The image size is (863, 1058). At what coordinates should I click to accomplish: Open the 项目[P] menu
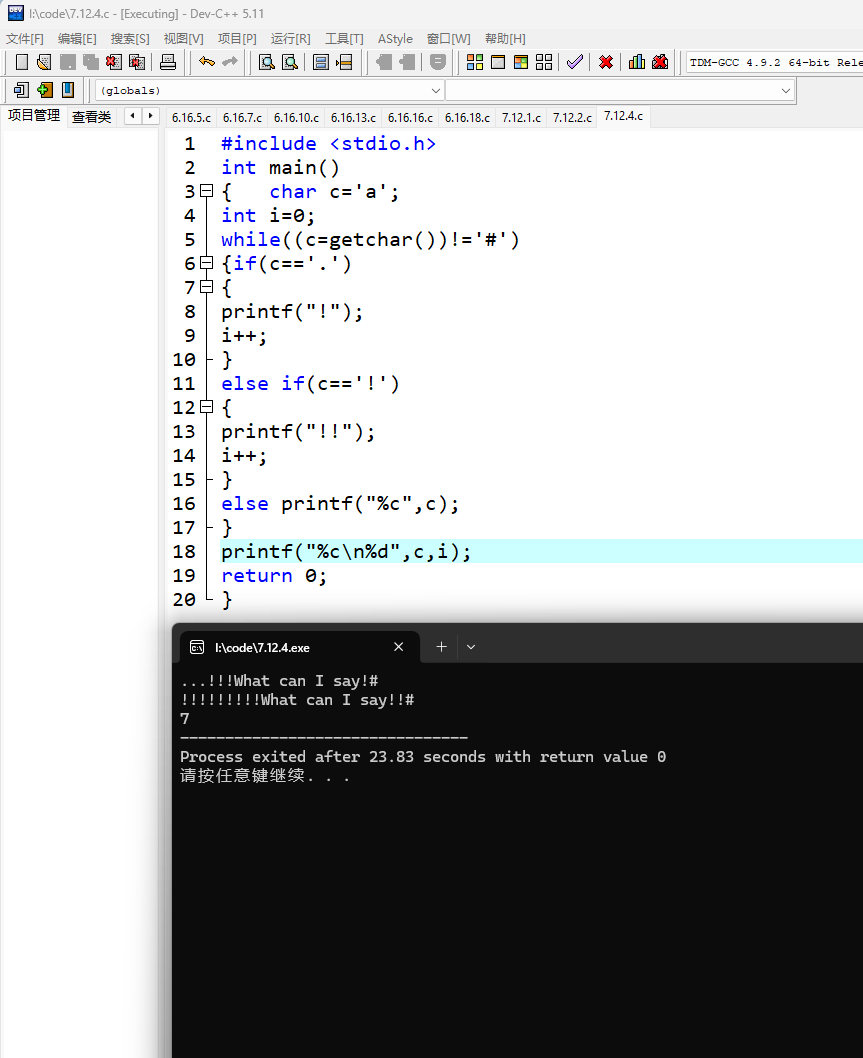click(x=237, y=38)
